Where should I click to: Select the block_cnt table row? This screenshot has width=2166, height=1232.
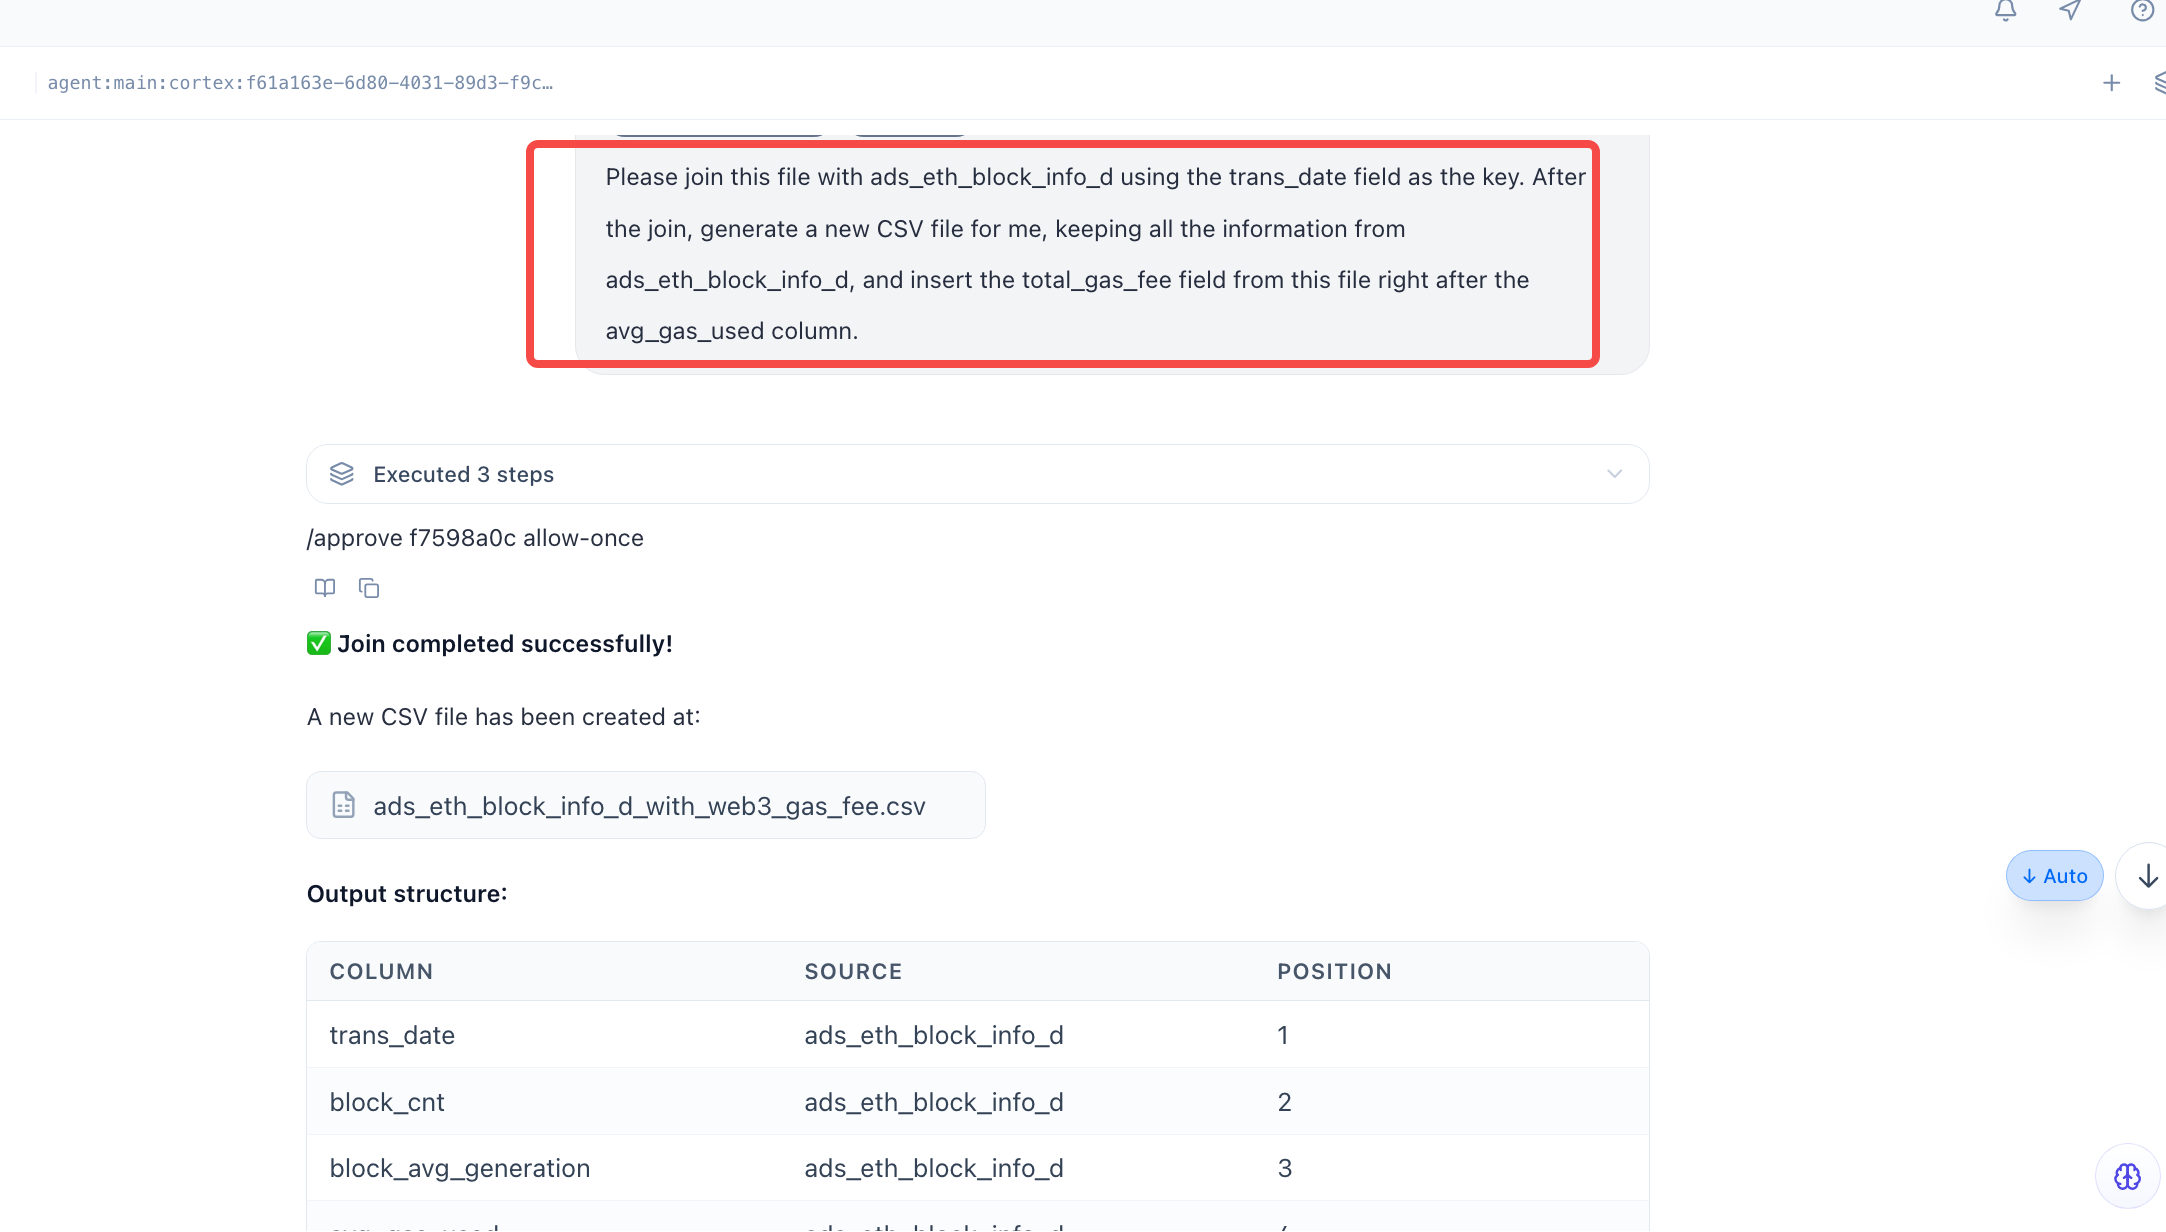click(x=976, y=1102)
